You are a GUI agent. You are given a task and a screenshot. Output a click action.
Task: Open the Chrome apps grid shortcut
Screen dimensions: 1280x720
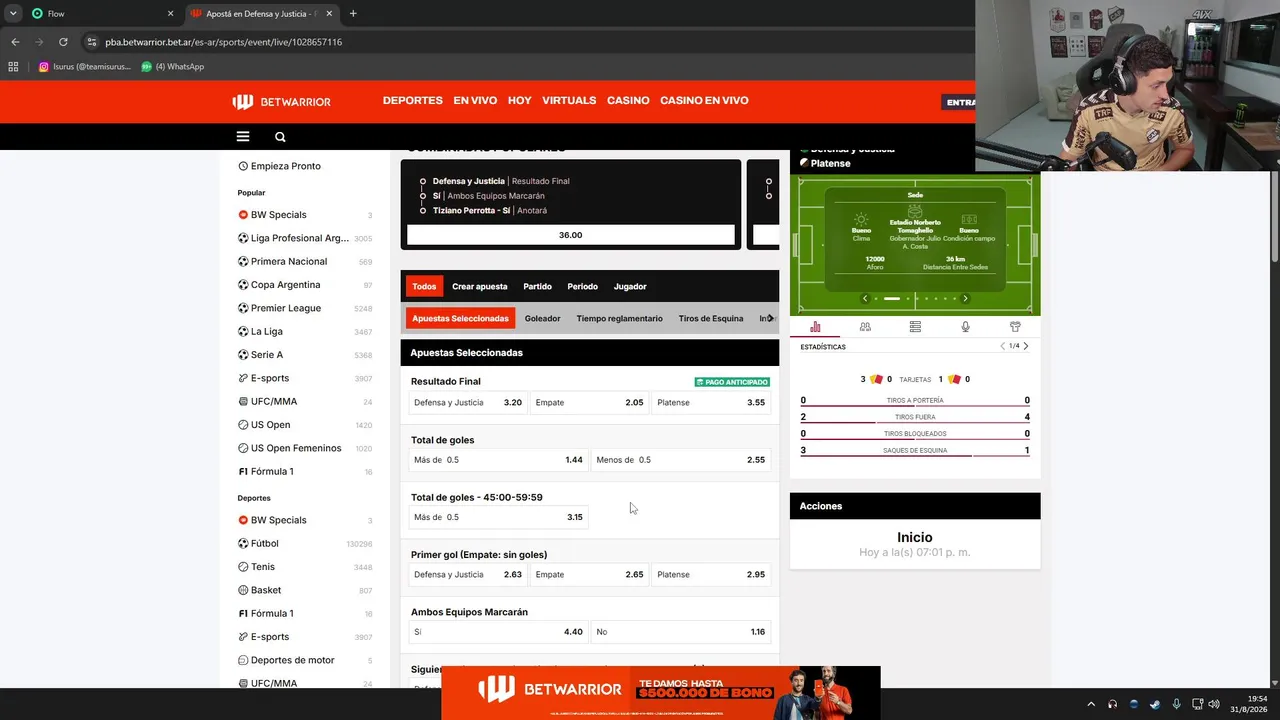pos(13,67)
